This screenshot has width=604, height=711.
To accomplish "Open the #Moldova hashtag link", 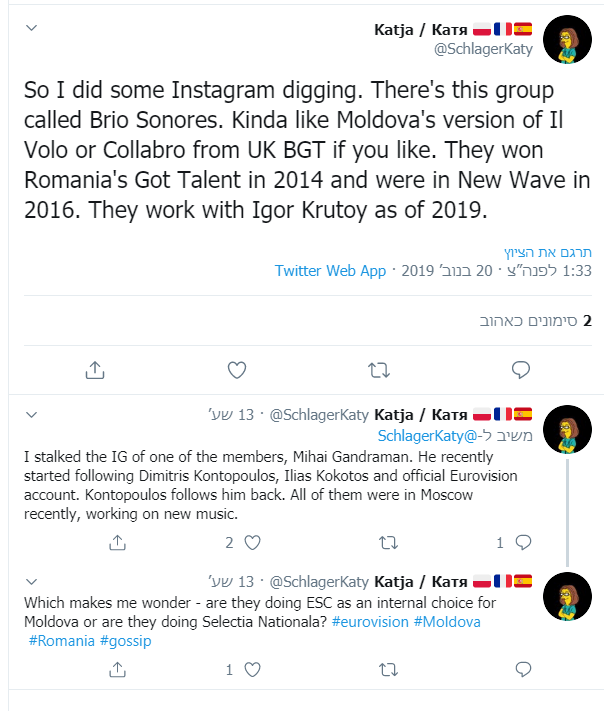I will [446, 622].
